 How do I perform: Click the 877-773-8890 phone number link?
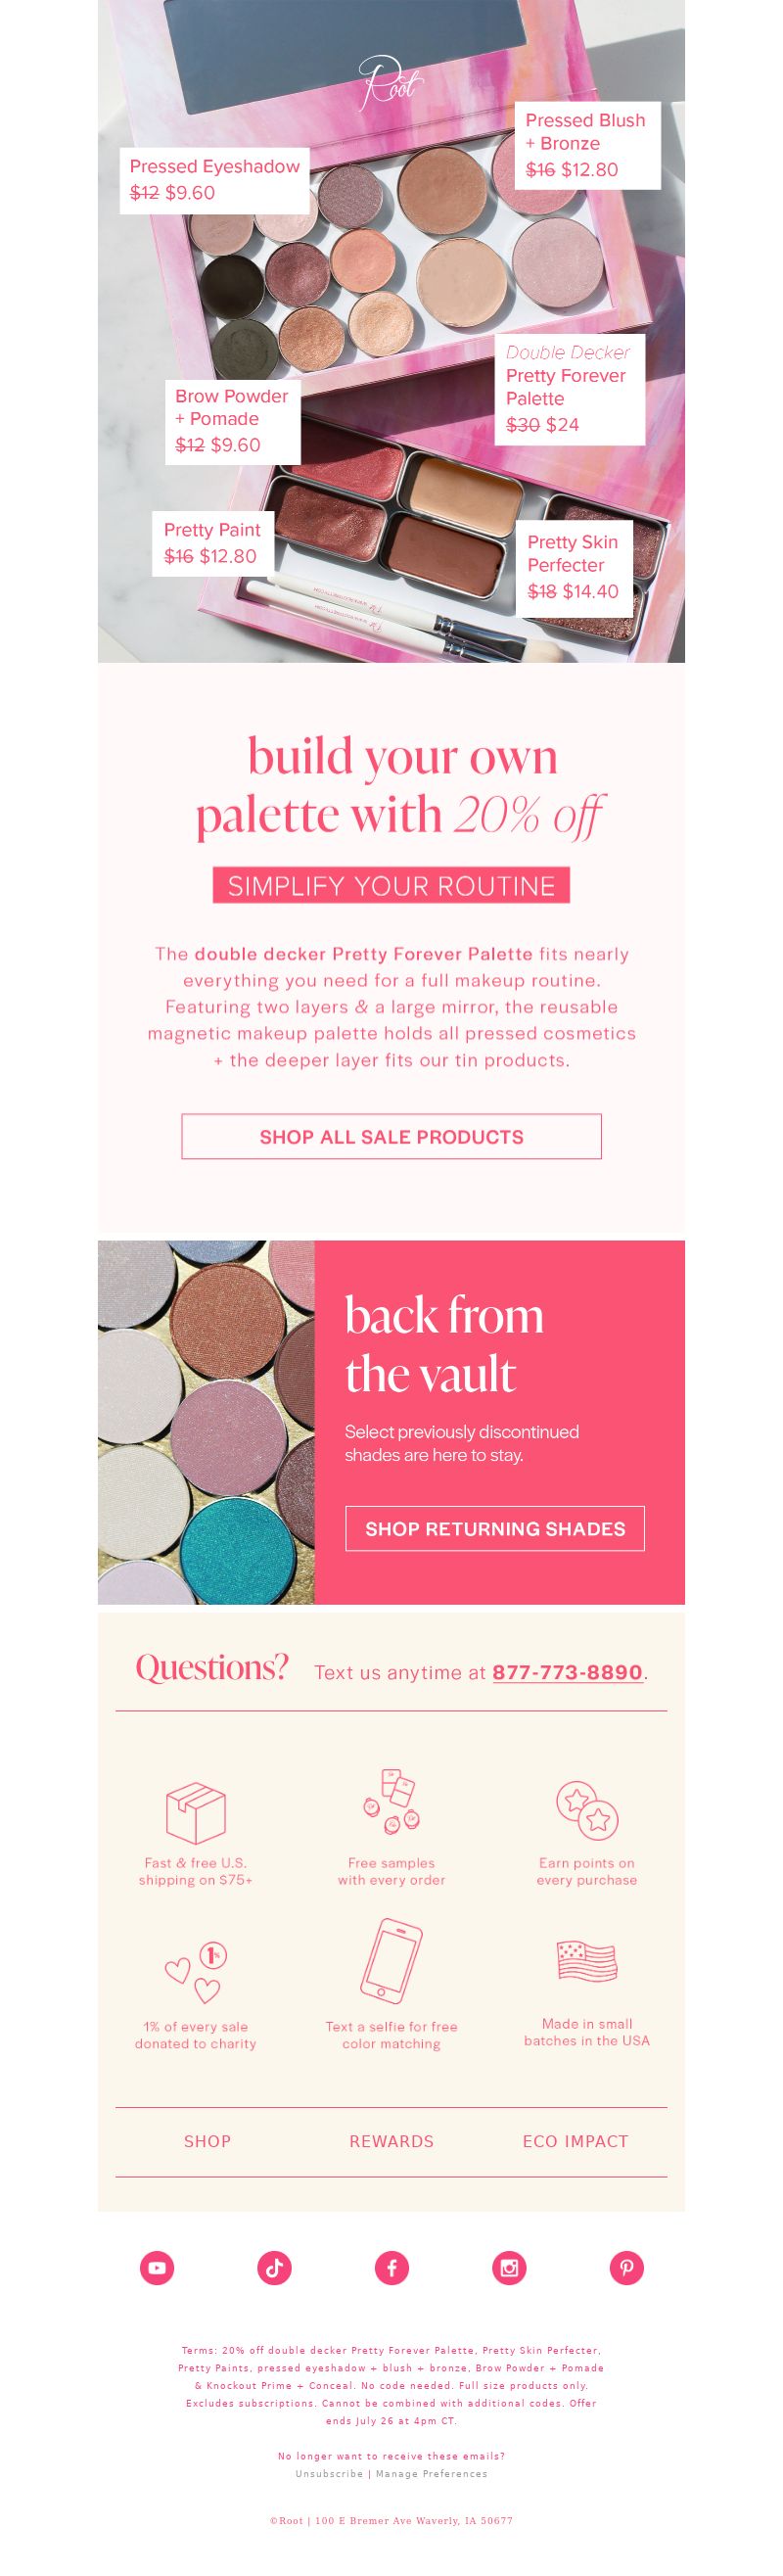(x=567, y=1672)
